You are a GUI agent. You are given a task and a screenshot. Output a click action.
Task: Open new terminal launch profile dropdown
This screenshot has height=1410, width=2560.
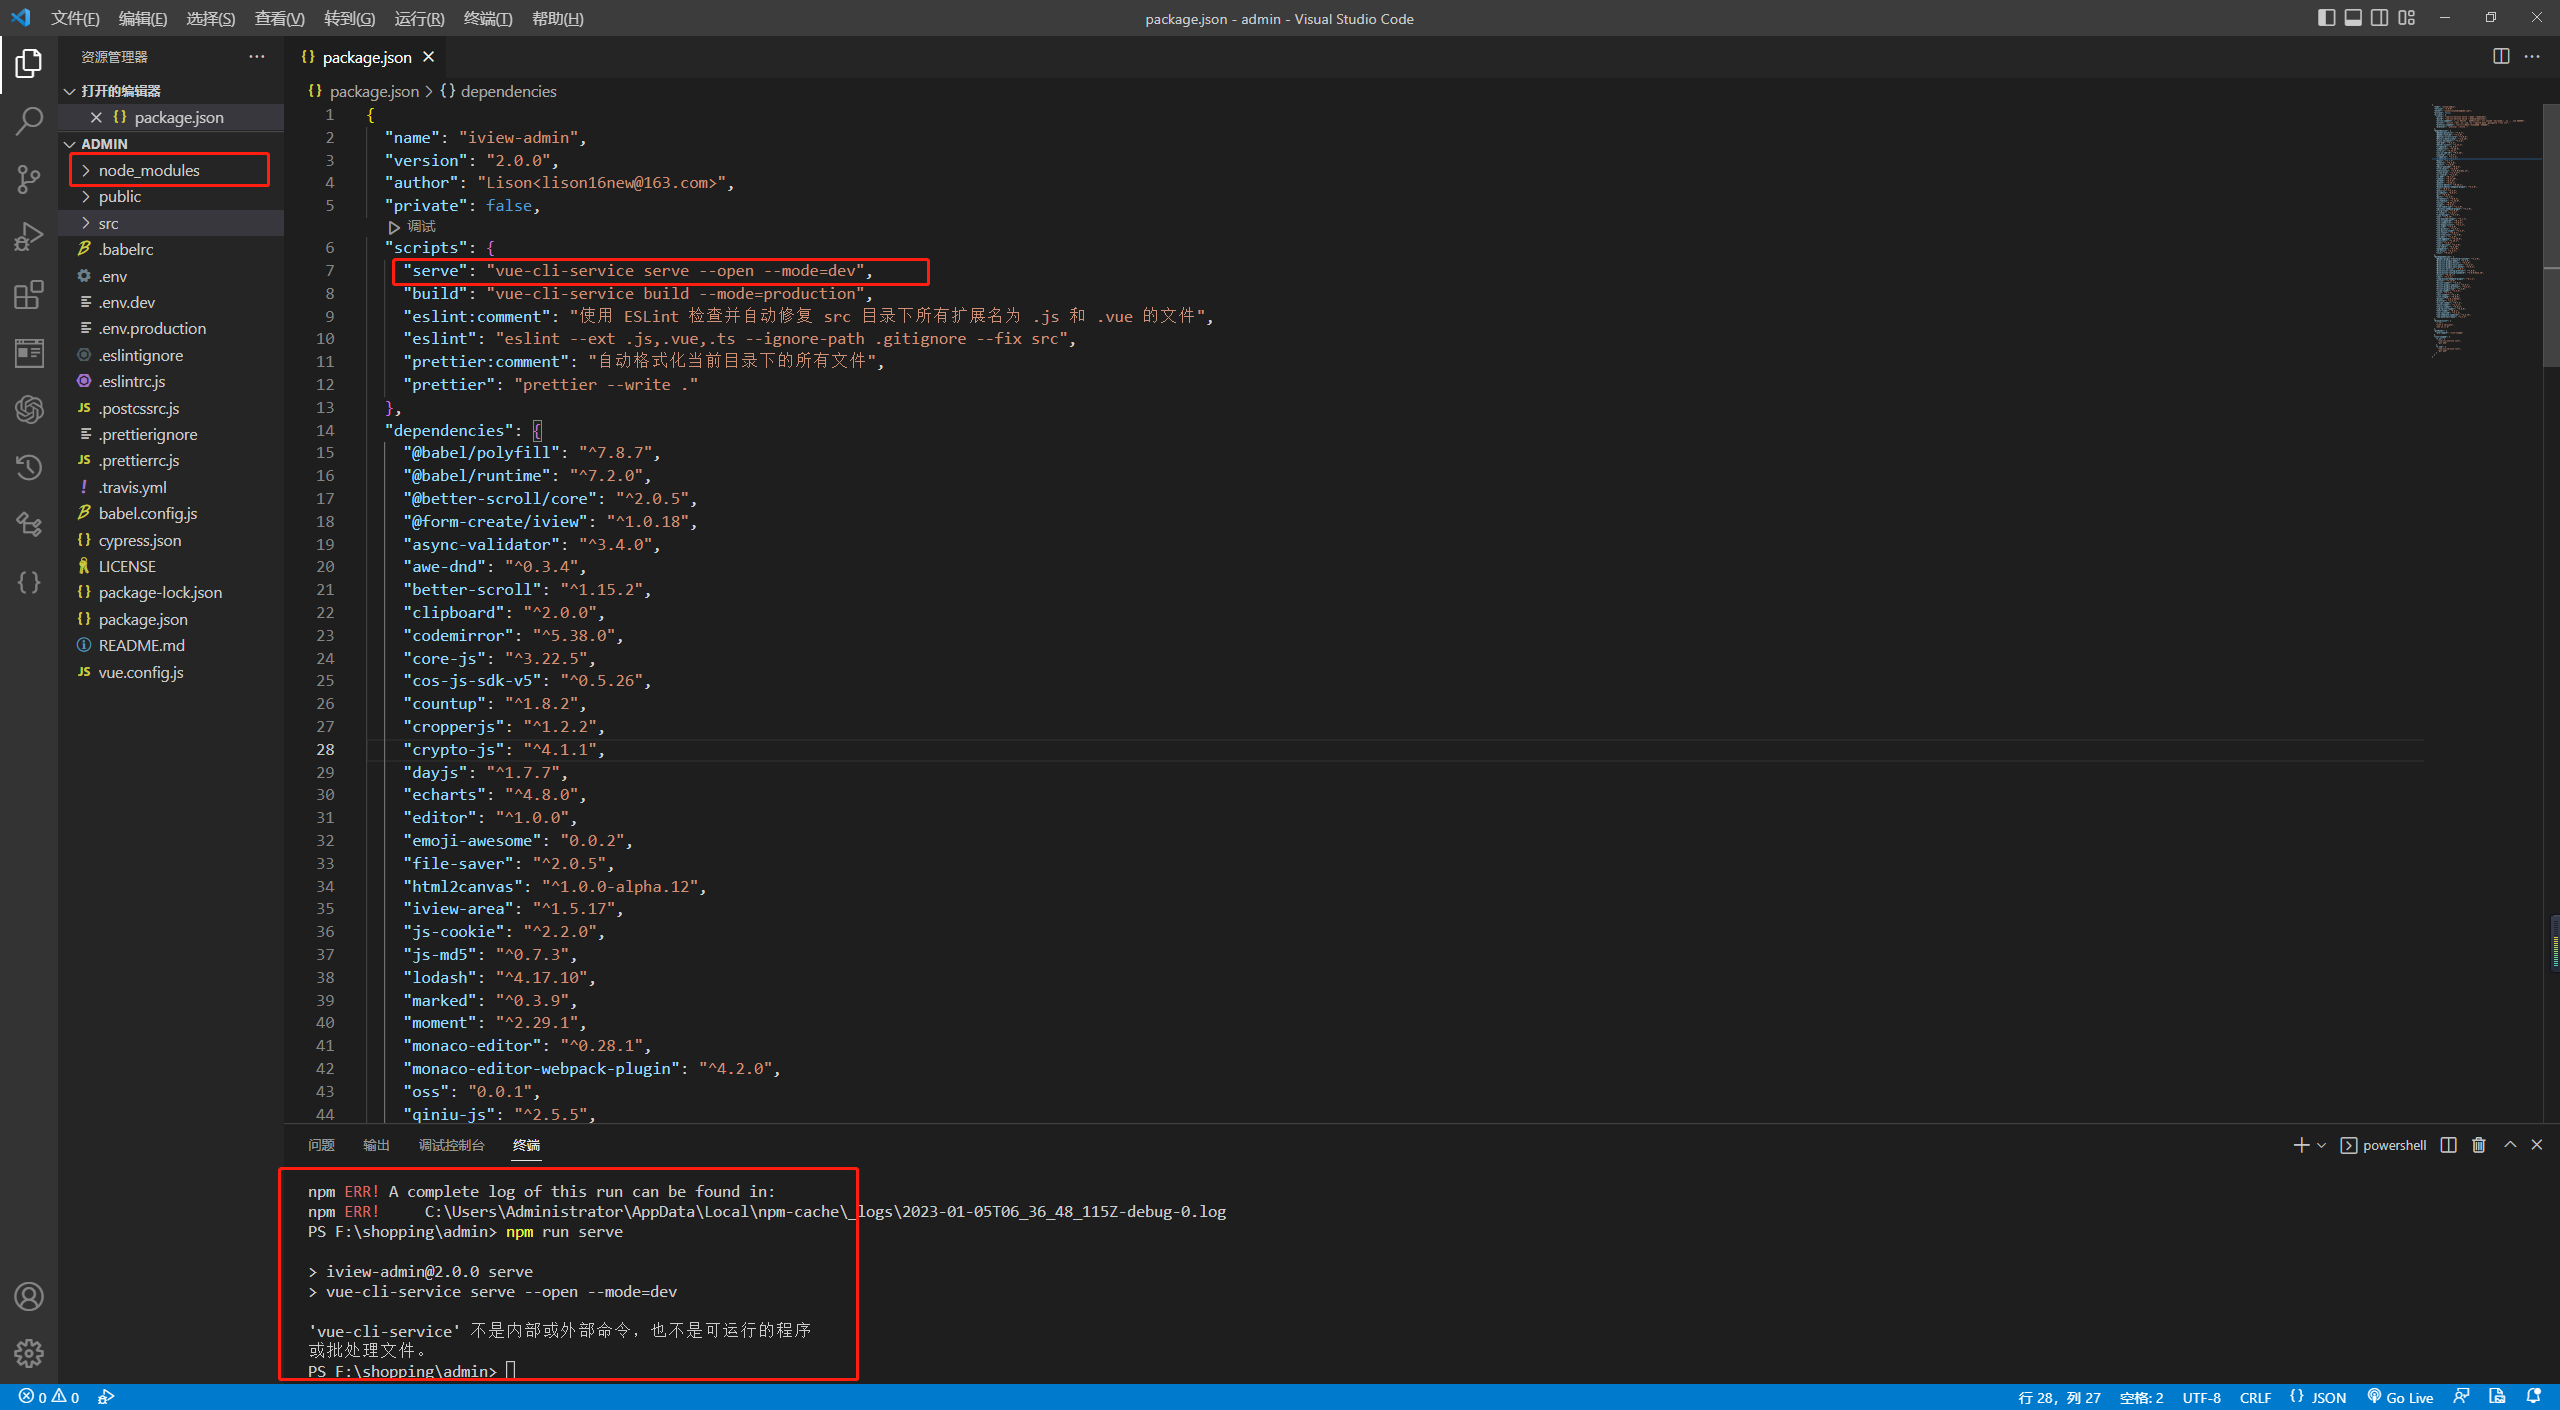(x=2321, y=1145)
